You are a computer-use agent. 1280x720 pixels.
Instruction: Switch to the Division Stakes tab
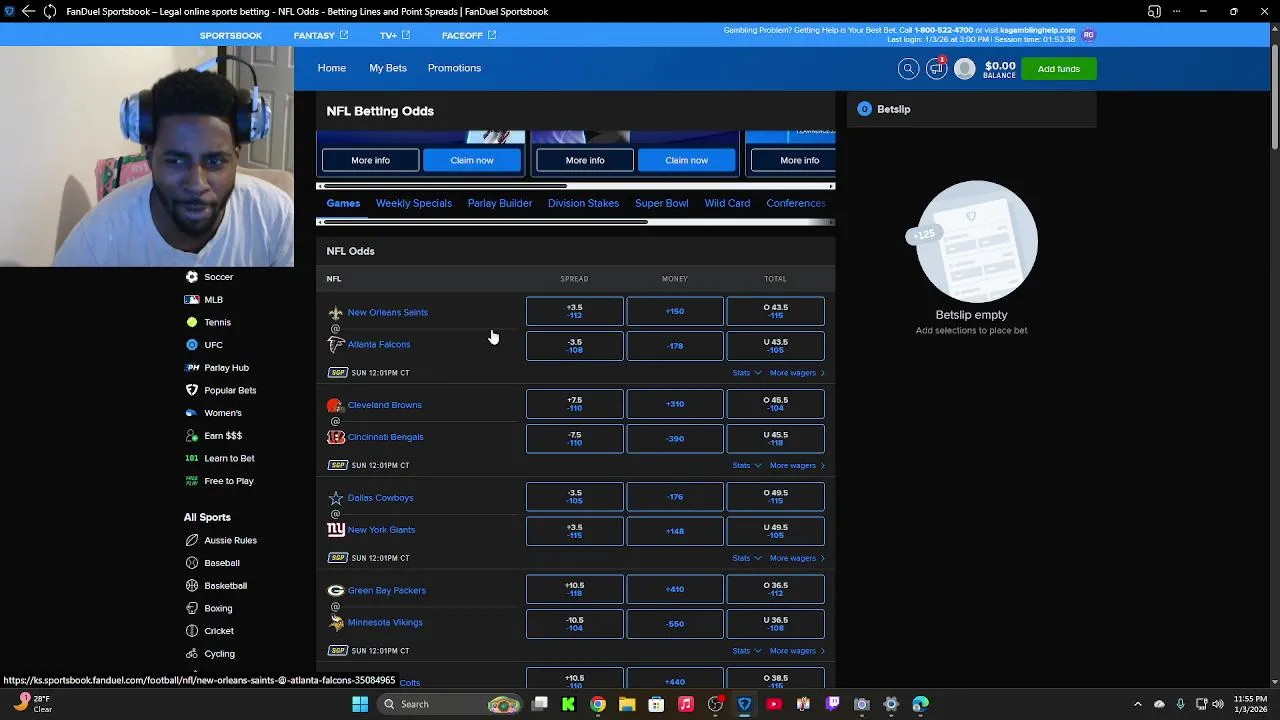coord(583,203)
